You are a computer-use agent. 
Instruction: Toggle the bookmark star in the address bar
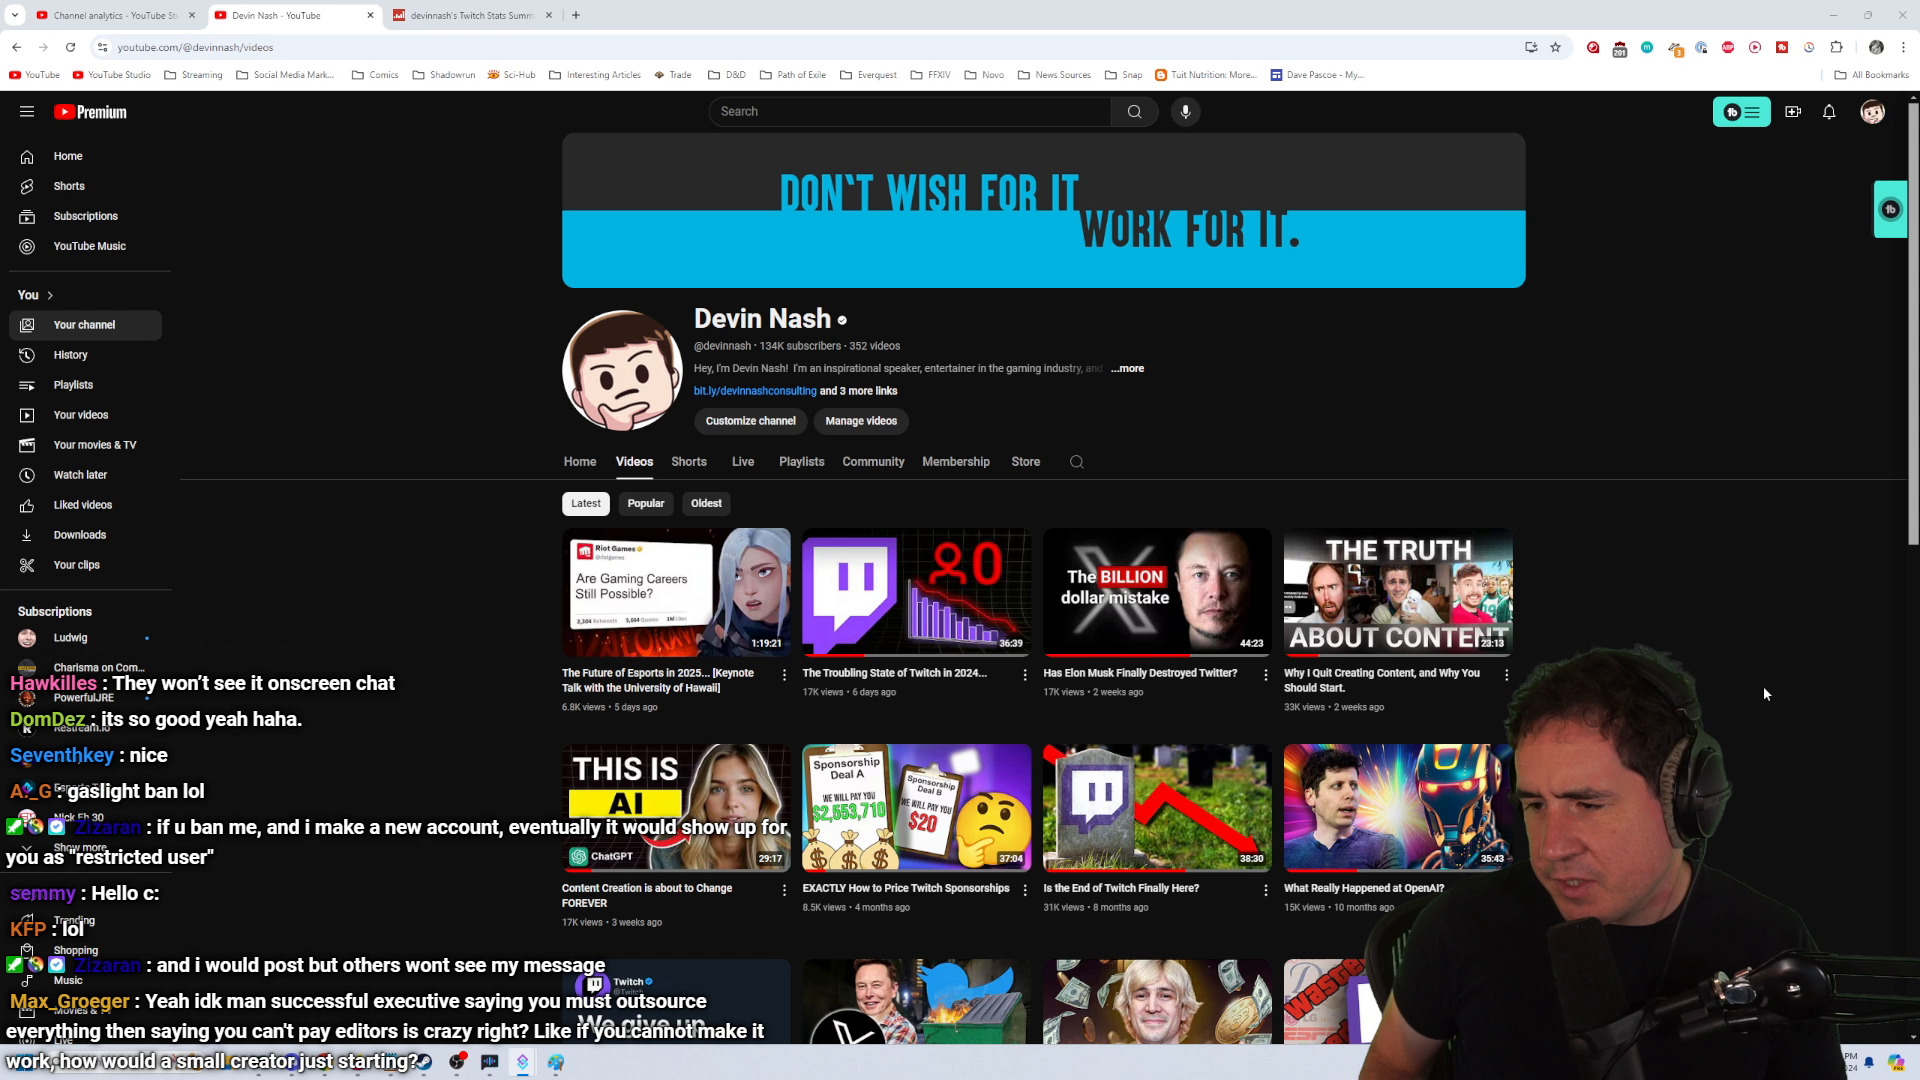pos(1554,47)
